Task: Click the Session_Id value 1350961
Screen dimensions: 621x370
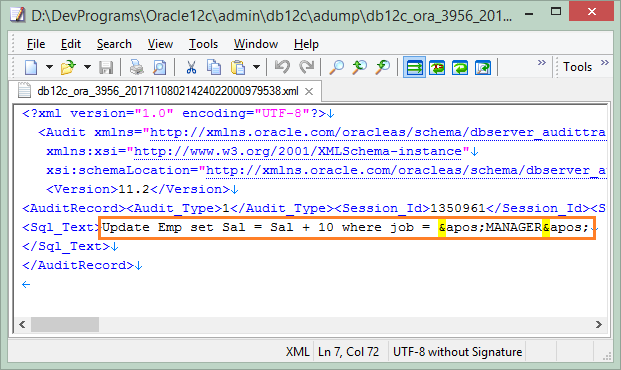Action: [x=458, y=208]
